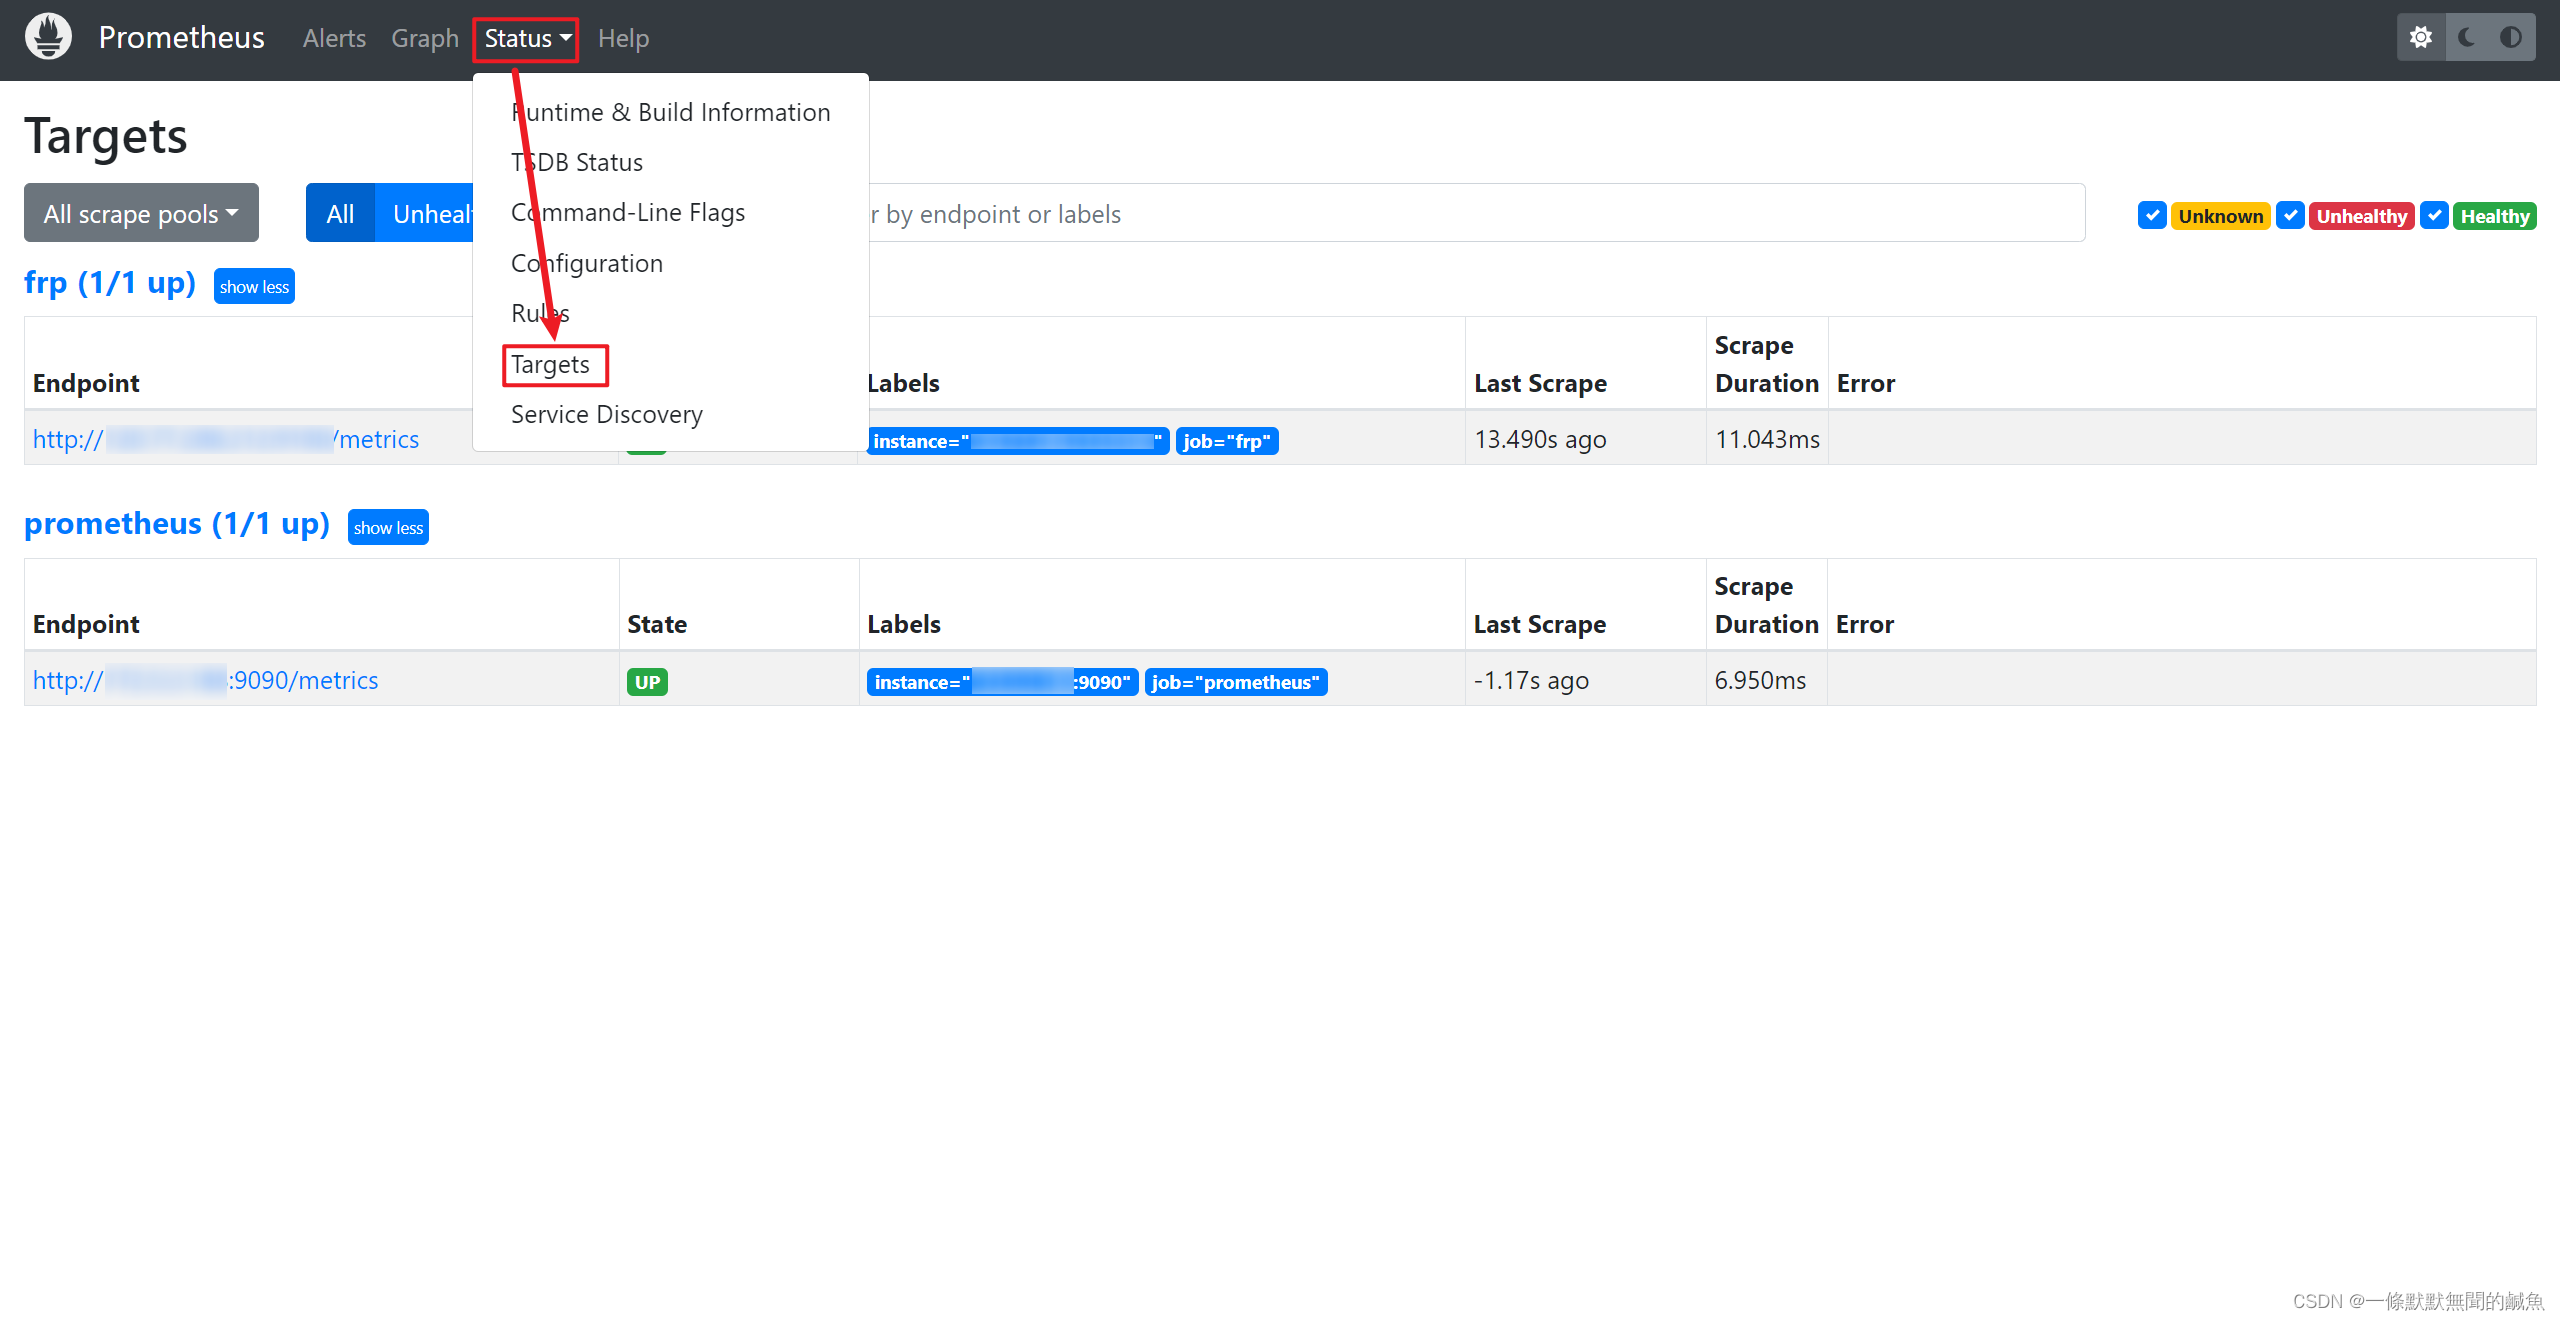
Task: Open the settings gear icon
Action: pyautogui.click(x=2421, y=36)
